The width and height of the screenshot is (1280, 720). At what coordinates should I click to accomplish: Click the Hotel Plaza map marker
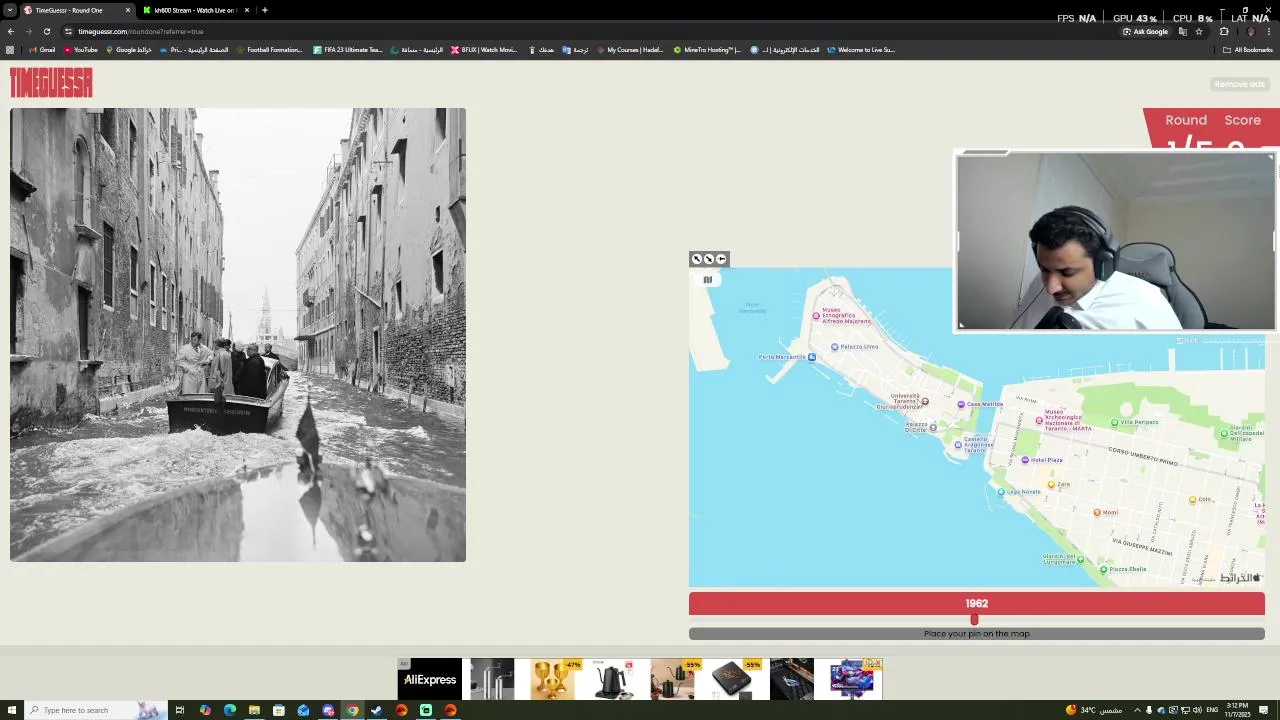point(1025,460)
